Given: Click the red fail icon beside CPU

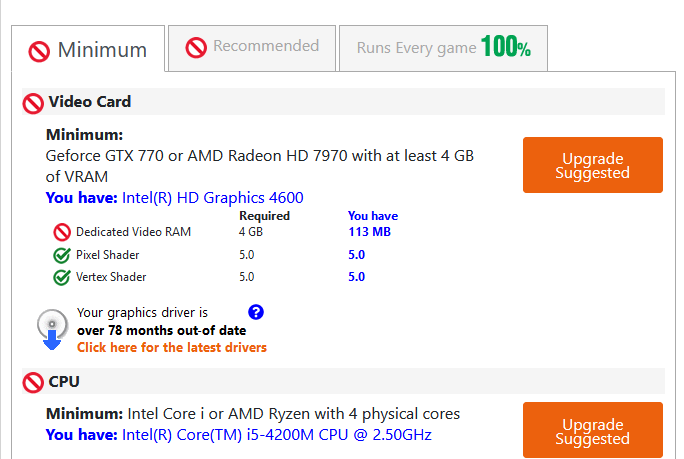Looking at the screenshot, I should (33, 382).
